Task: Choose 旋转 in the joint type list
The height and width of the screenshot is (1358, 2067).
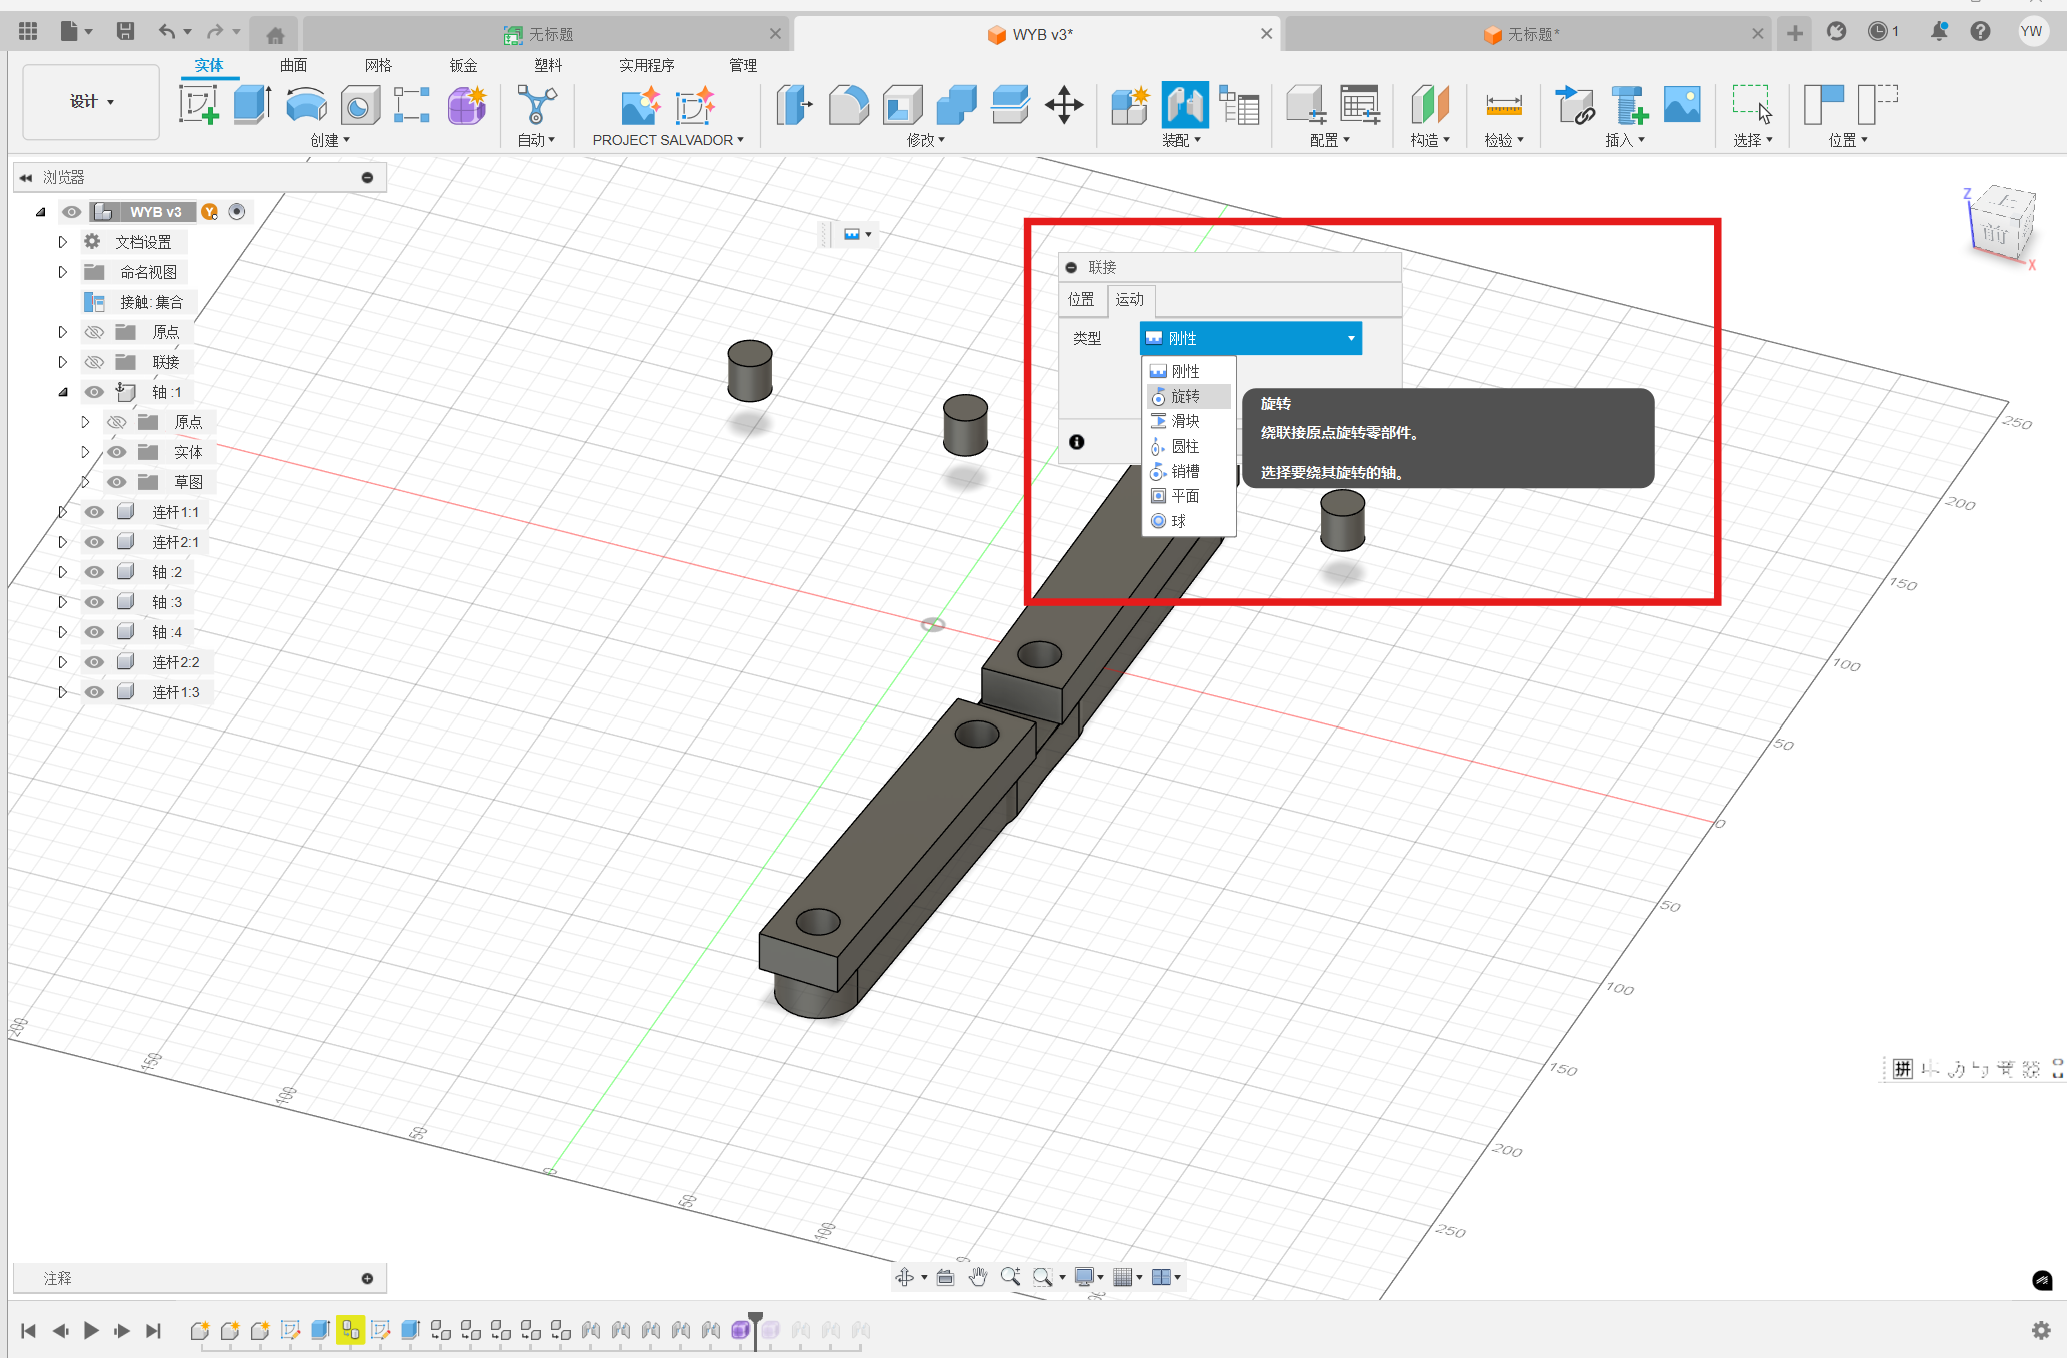Action: pos(1189,396)
